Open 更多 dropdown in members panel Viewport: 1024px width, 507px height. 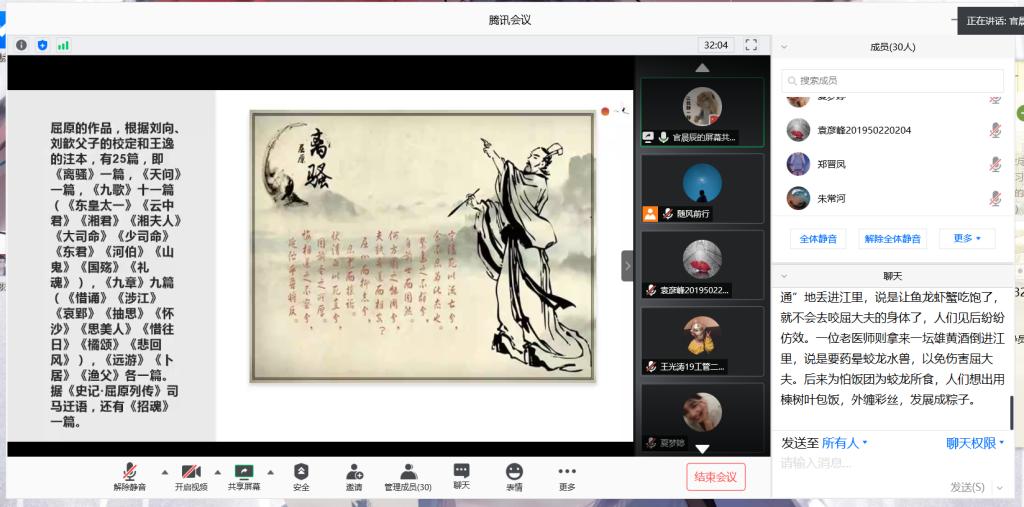967,238
